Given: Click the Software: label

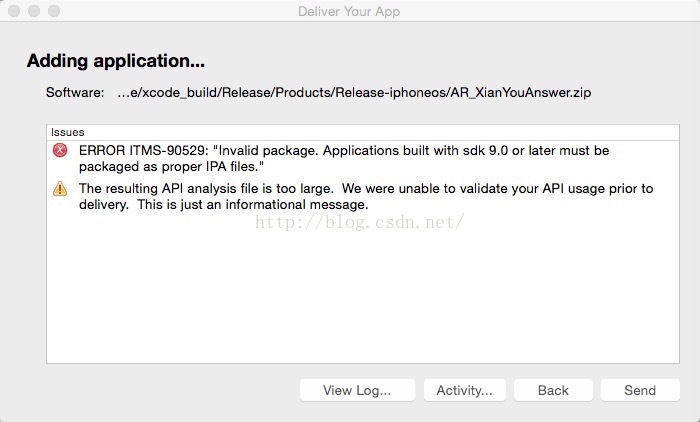Looking at the screenshot, I should click(75, 92).
